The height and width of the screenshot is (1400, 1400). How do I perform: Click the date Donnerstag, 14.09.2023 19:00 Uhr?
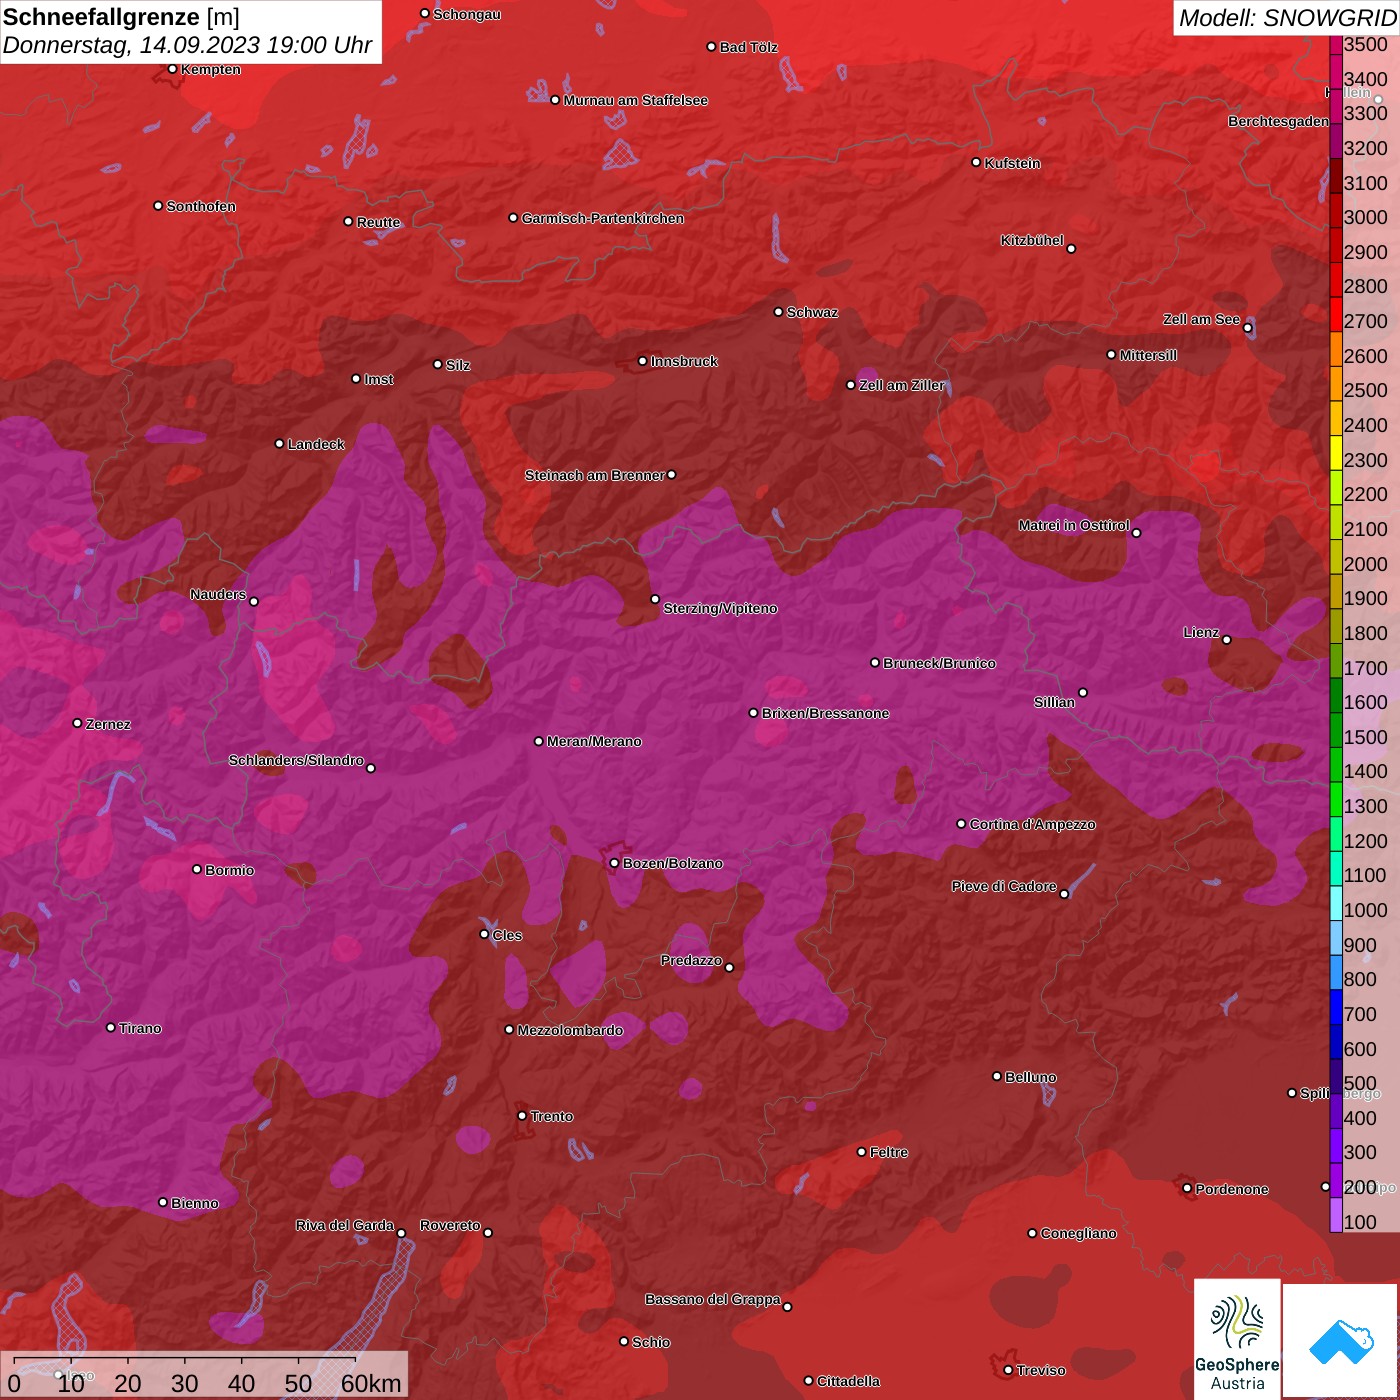pyautogui.click(x=188, y=45)
